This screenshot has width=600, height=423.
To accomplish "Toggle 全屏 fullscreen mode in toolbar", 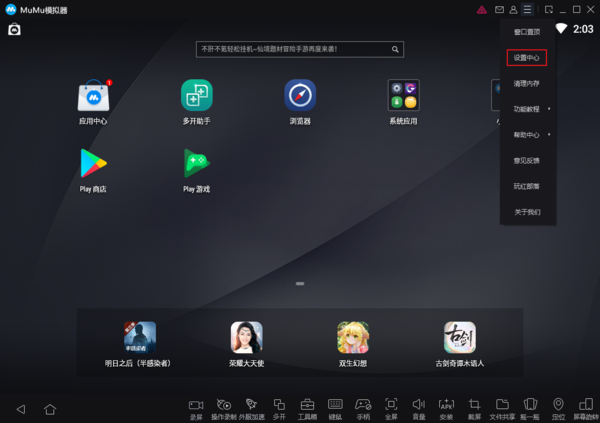I will [391, 407].
